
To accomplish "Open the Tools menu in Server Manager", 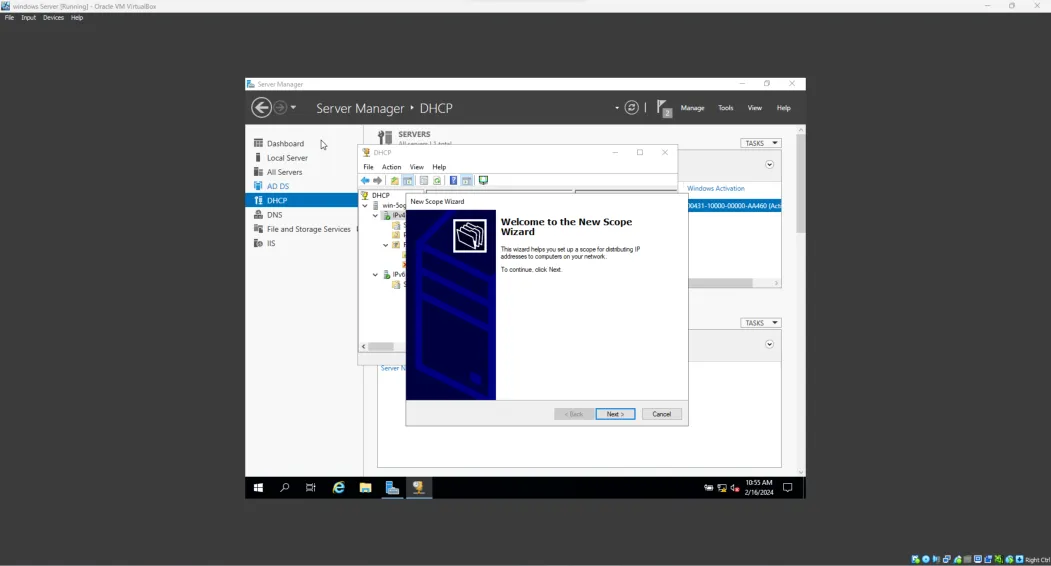I will coord(725,108).
